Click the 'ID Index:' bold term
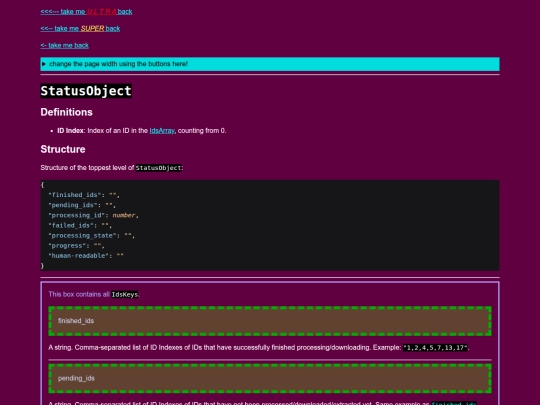 (x=71, y=131)
